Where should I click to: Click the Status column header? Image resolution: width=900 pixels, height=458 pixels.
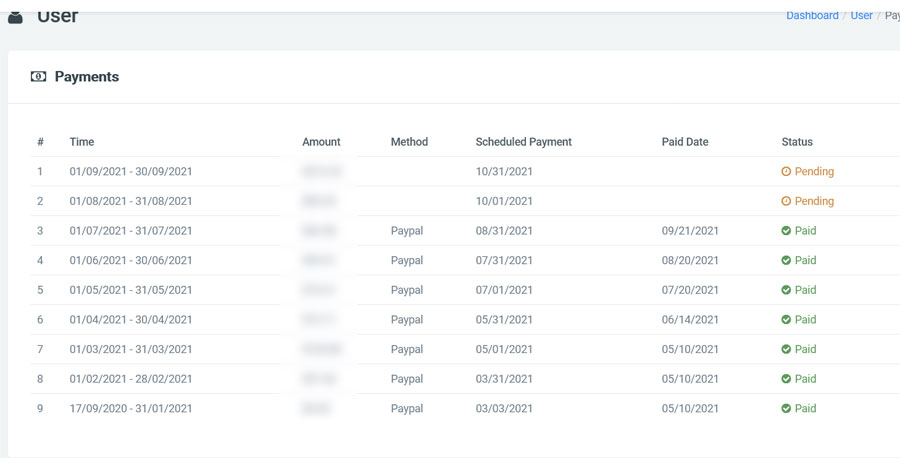click(797, 142)
